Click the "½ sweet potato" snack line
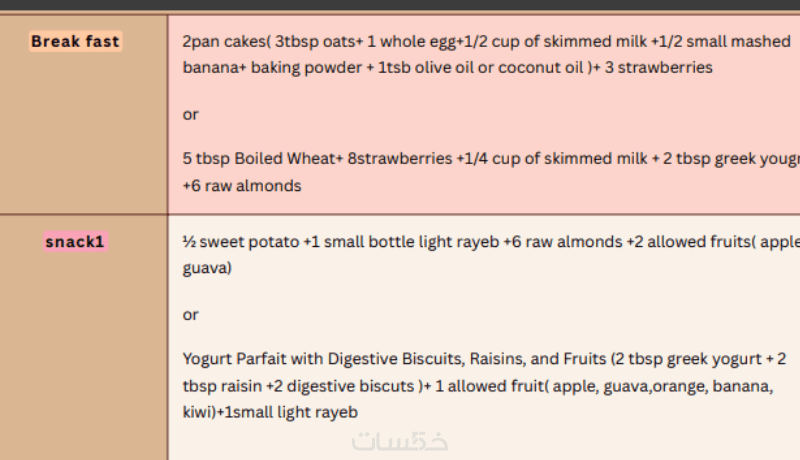The height and width of the screenshot is (460, 800). click(490, 243)
